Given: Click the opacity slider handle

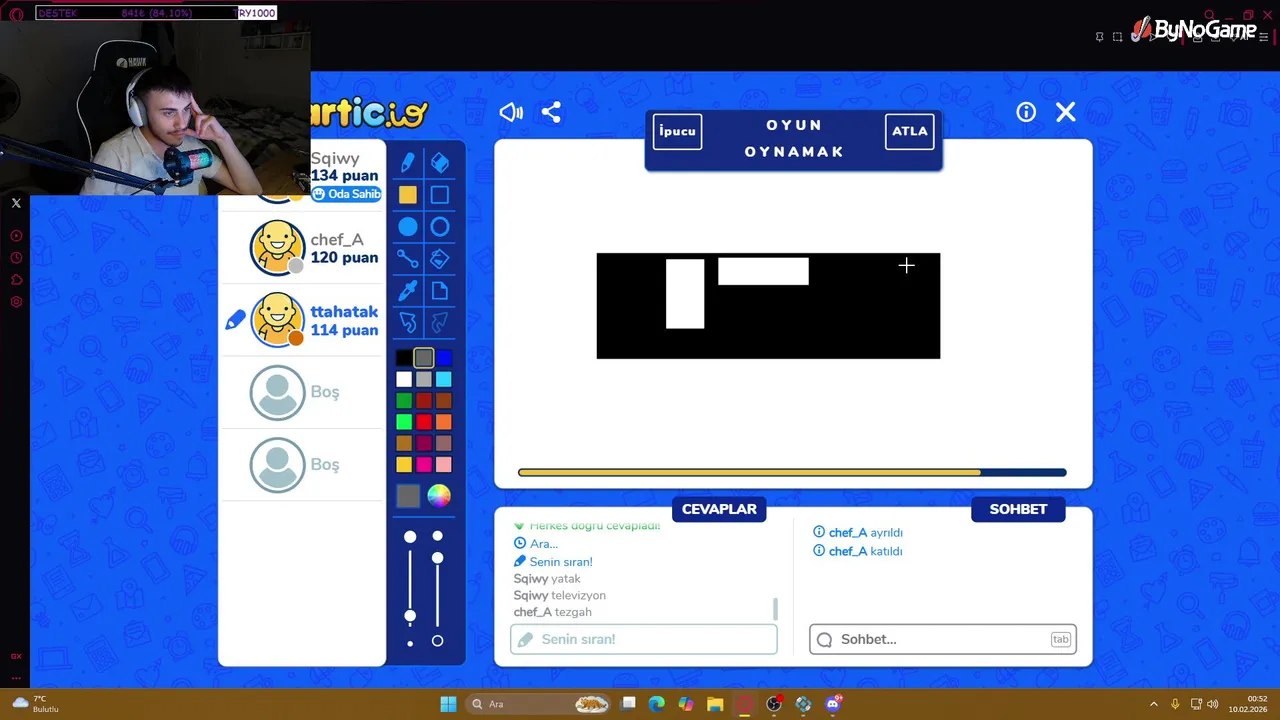Looking at the screenshot, I should 437,558.
